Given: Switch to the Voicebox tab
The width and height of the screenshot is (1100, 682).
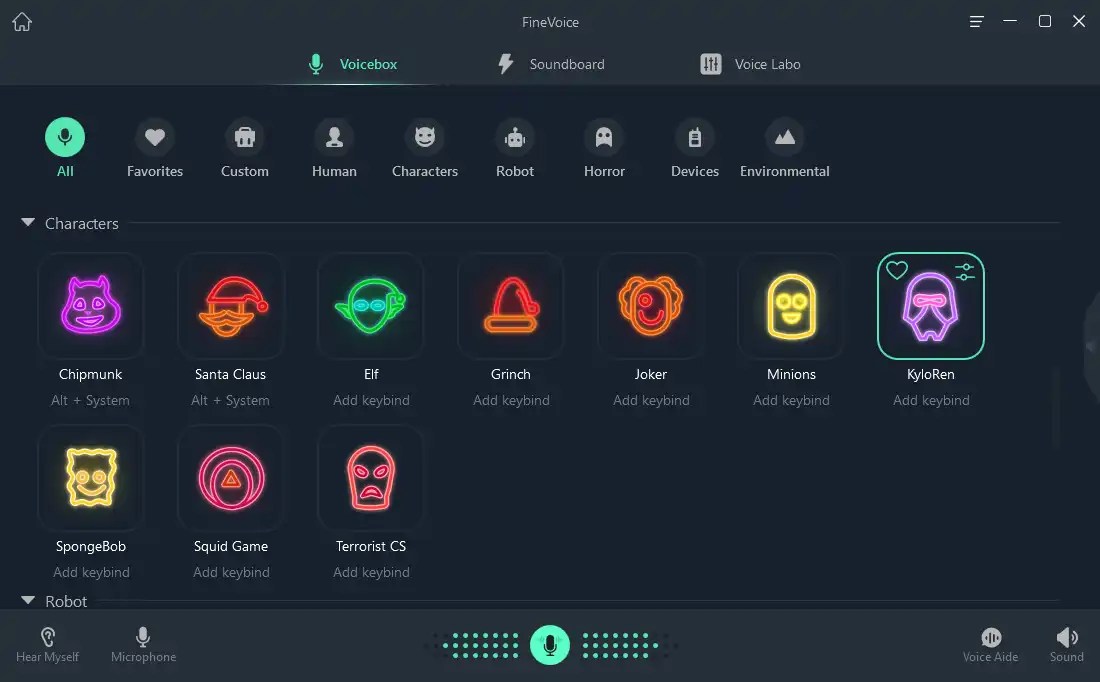Looking at the screenshot, I should click(x=353, y=64).
